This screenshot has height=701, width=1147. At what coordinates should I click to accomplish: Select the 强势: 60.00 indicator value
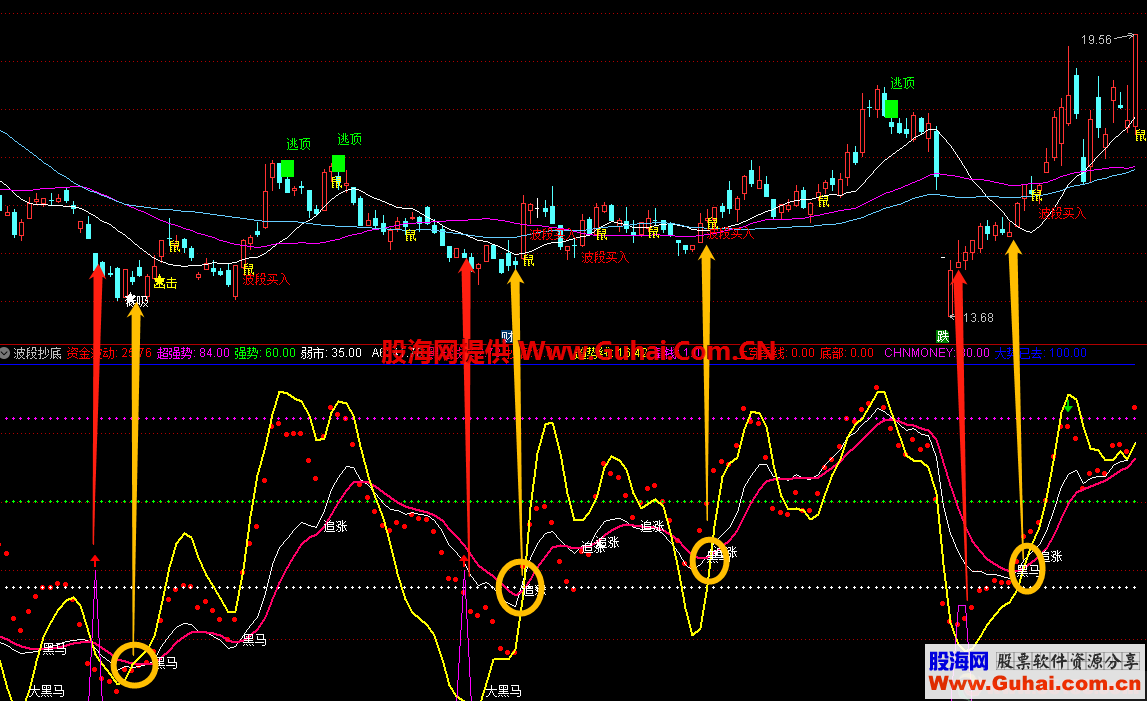[x=265, y=353]
